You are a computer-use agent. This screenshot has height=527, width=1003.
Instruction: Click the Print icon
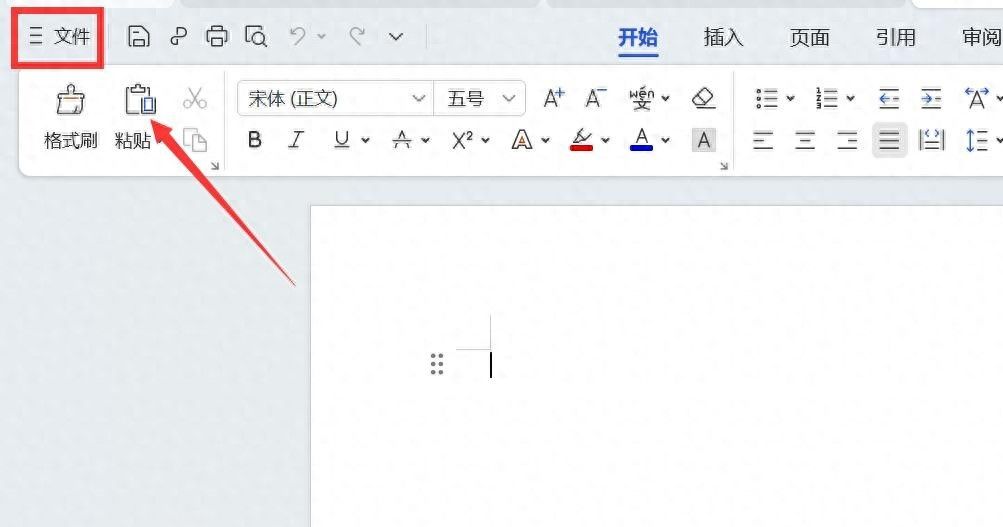[217, 36]
